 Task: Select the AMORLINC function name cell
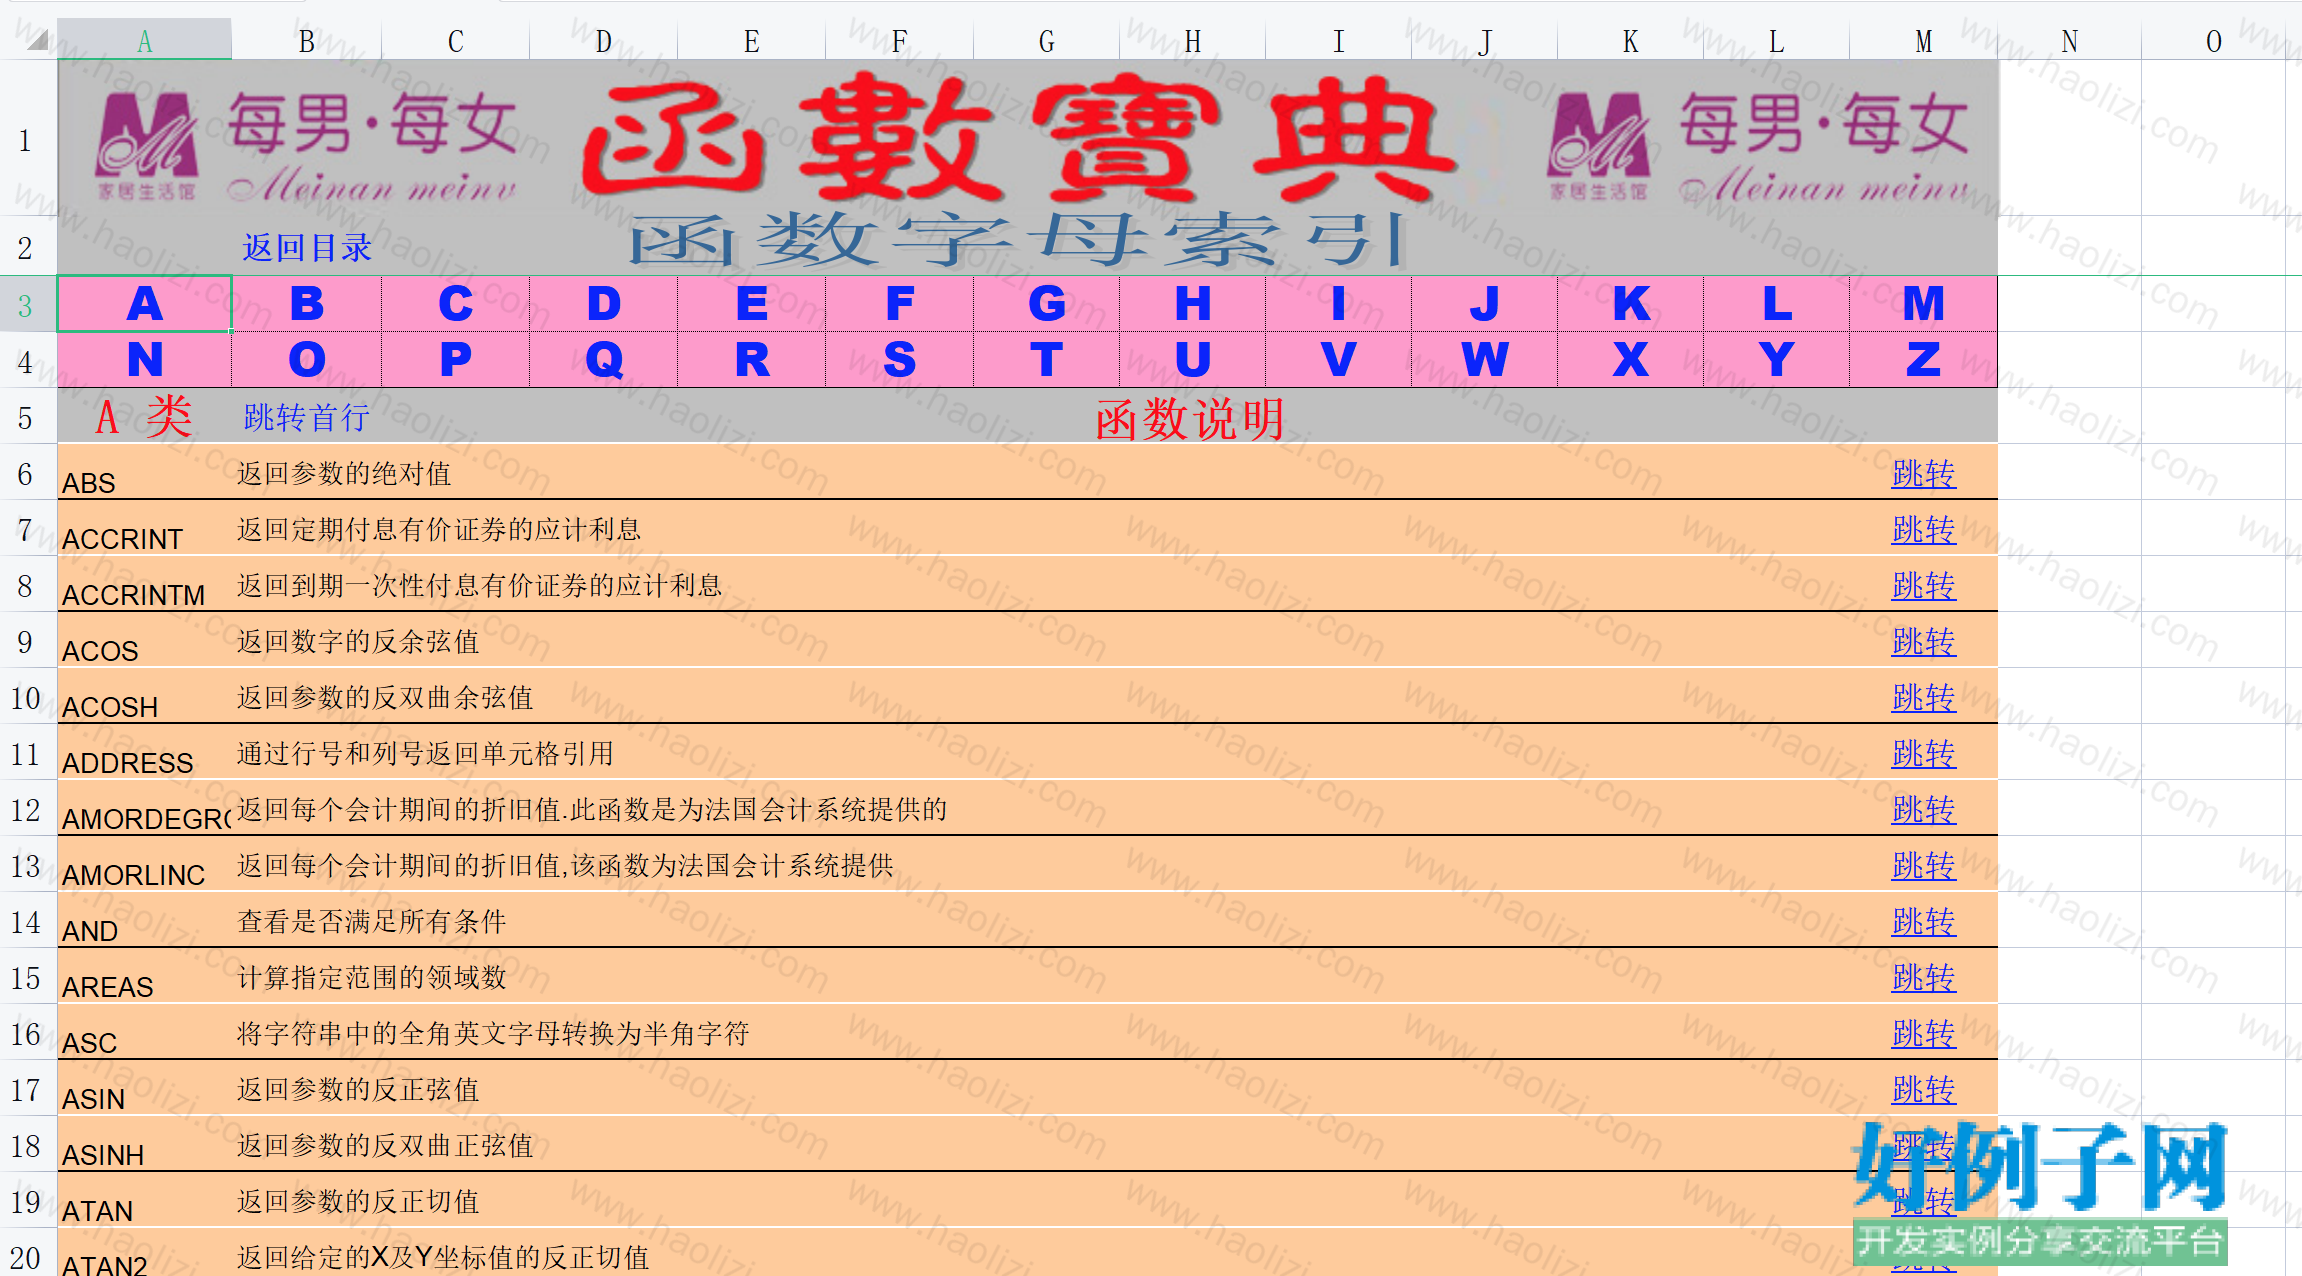[x=145, y=864]
